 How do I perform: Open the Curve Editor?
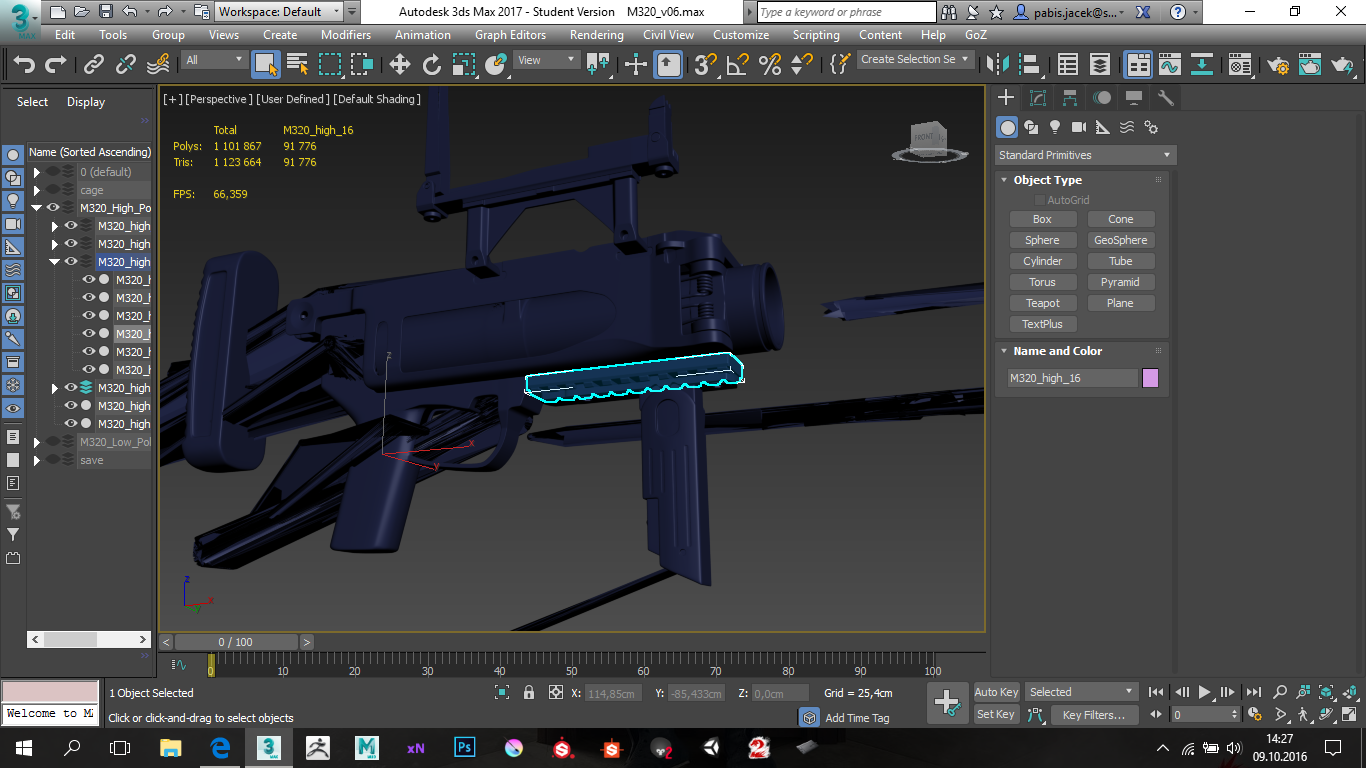(1170, 65)
